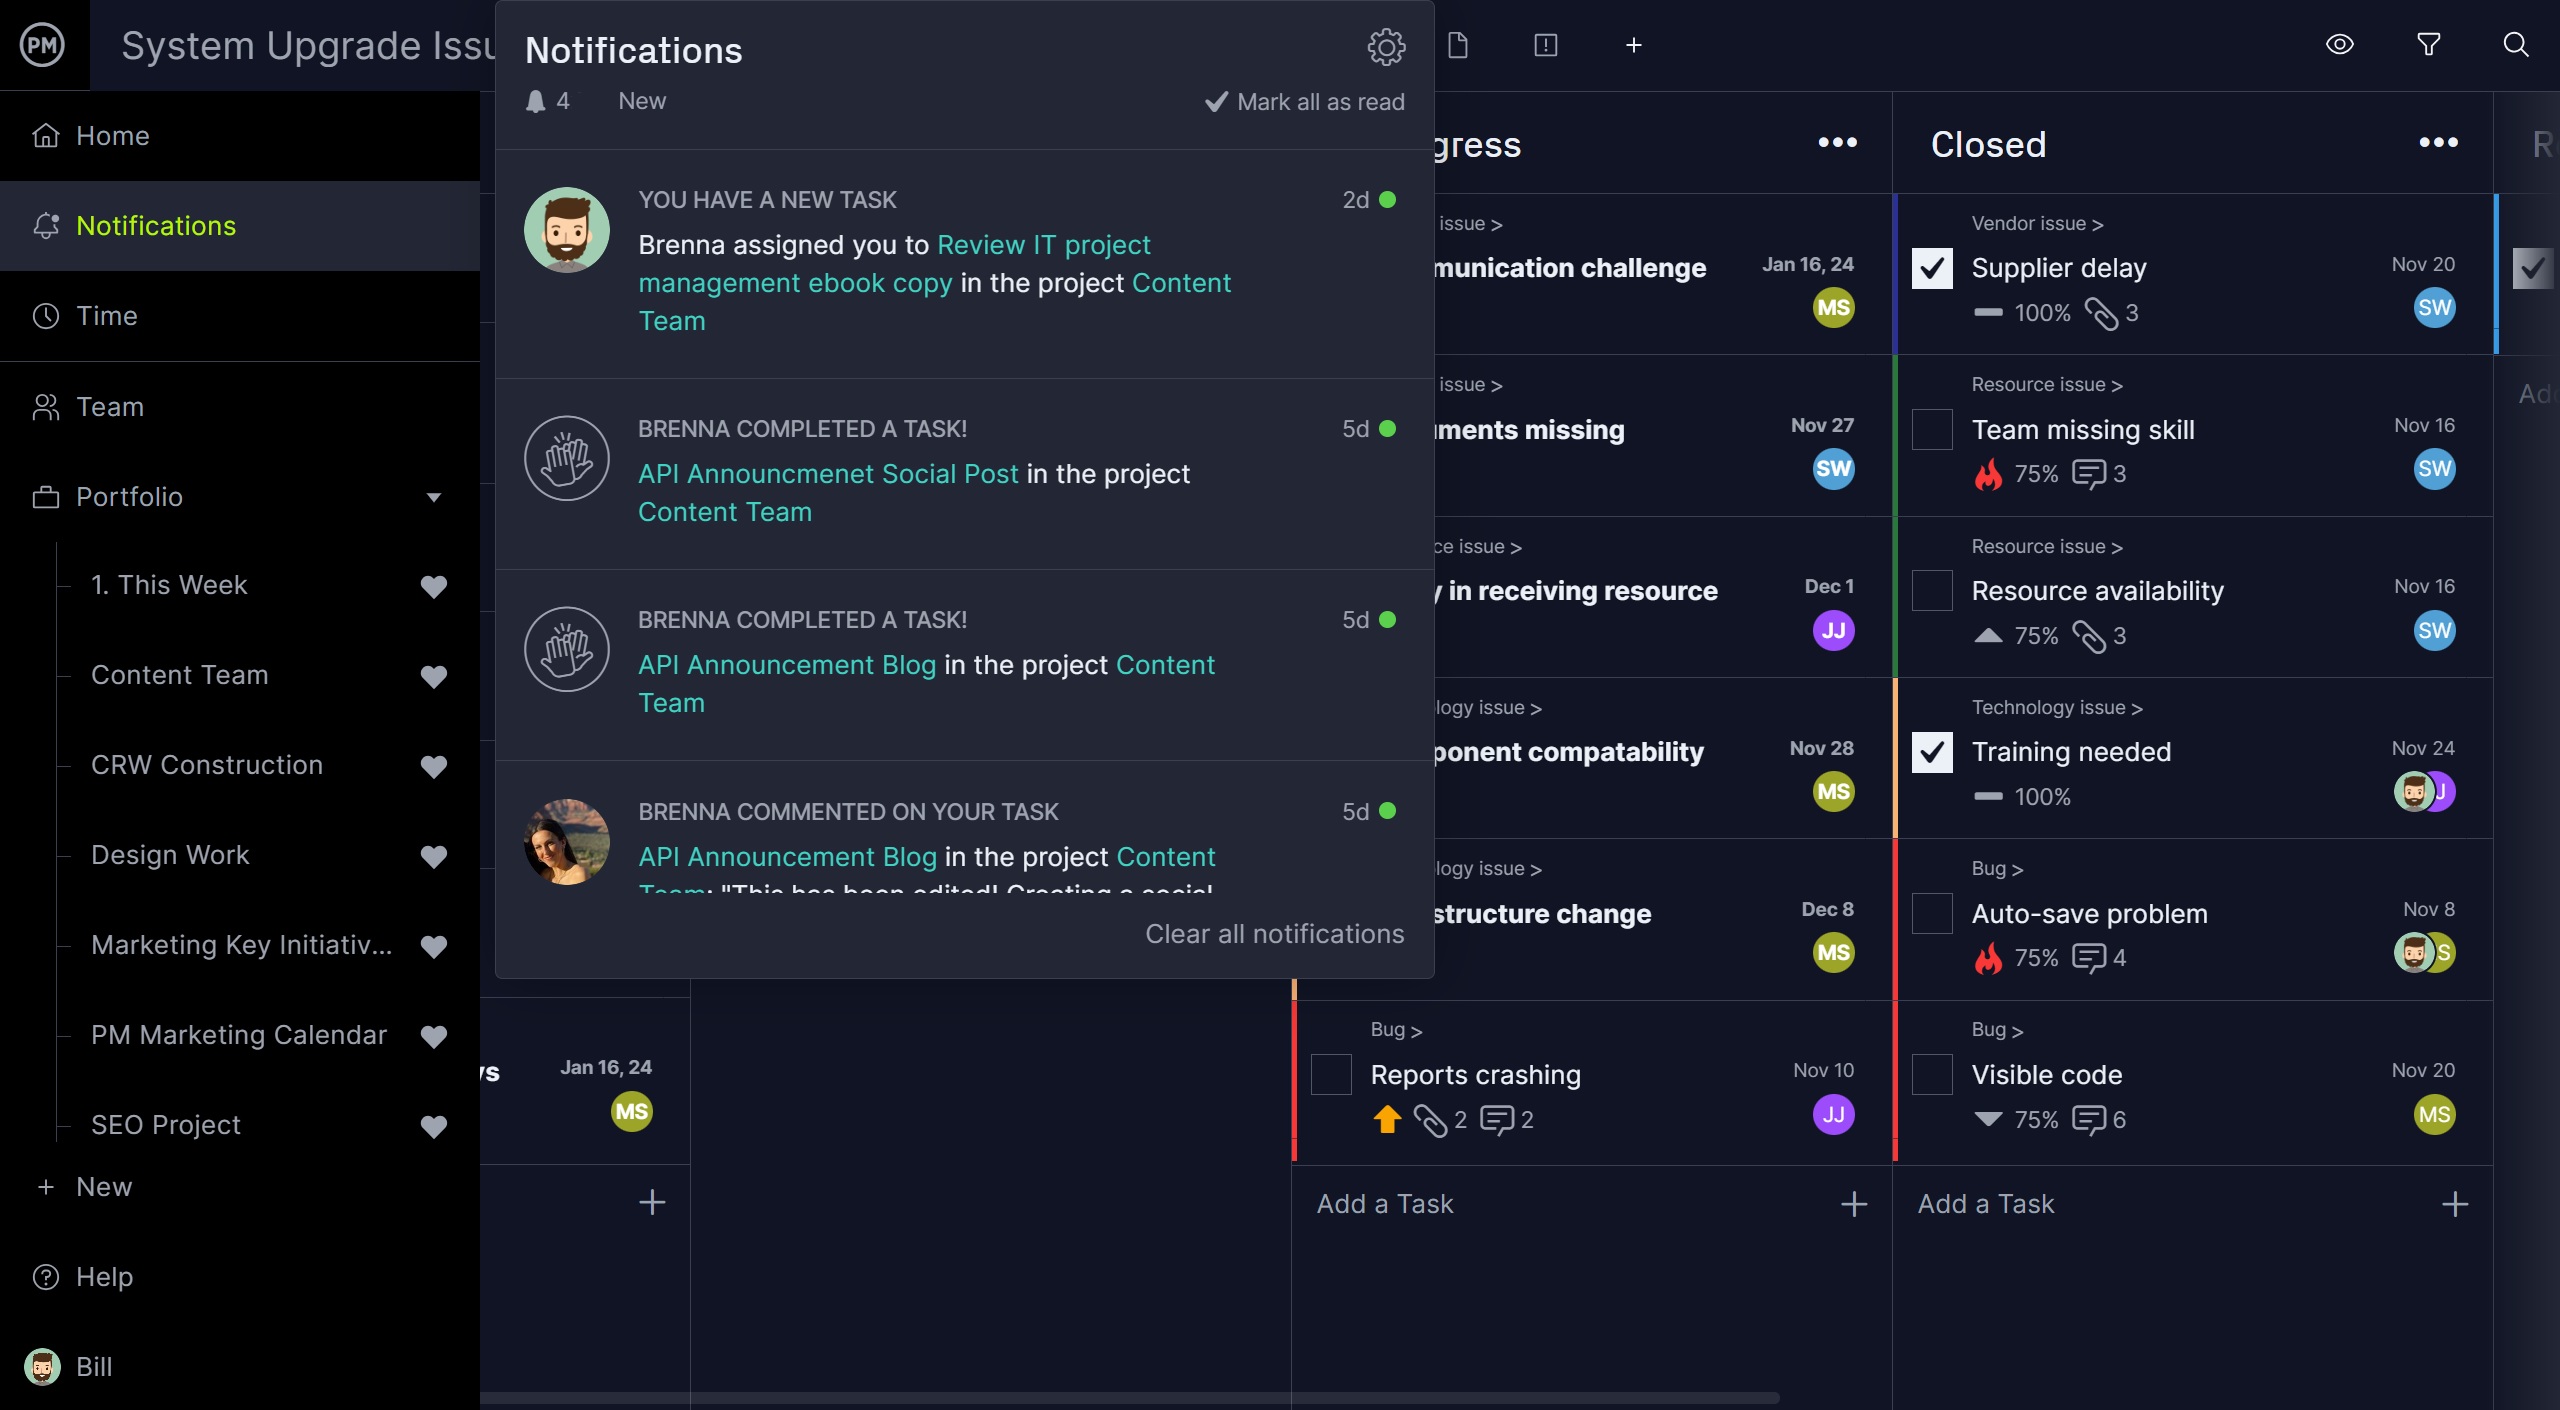Open the Closed column three-dot menu
Image resolution: width=2560 pixels, height=1410 pixels.
2438,143
